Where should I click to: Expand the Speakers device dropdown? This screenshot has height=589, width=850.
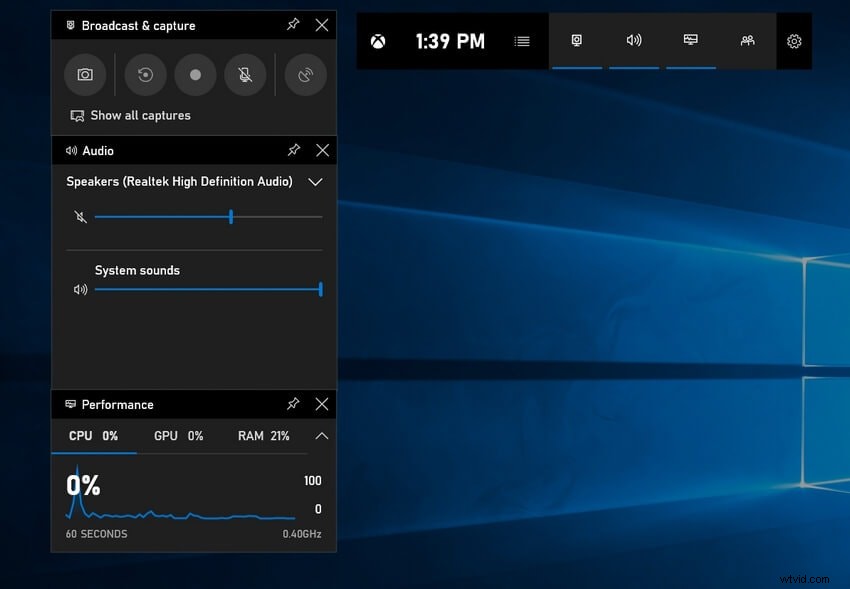(x=315, y=182)
